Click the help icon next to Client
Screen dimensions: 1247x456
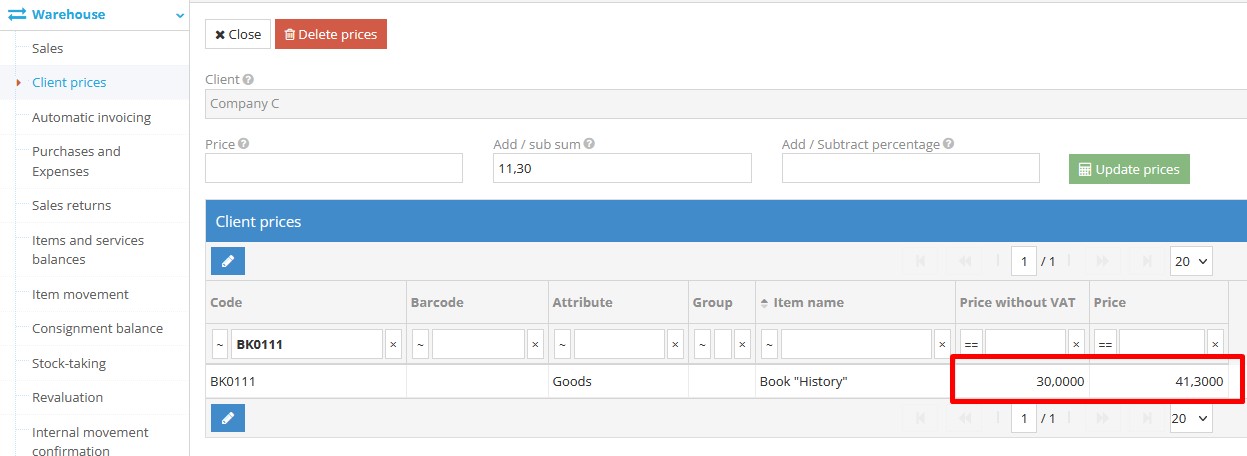pyautogui.click(x=248, y=80)
